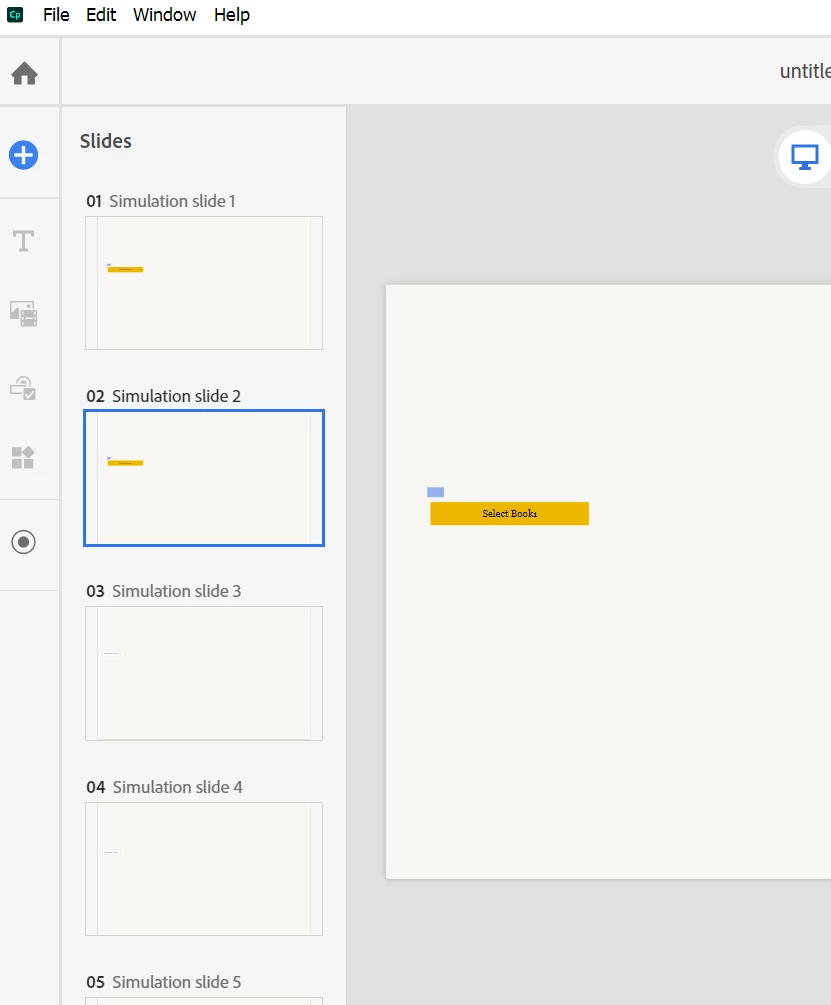The image size is (831, 1005).
Task: Open the Interactive components icon
Action: click(23, 388)
